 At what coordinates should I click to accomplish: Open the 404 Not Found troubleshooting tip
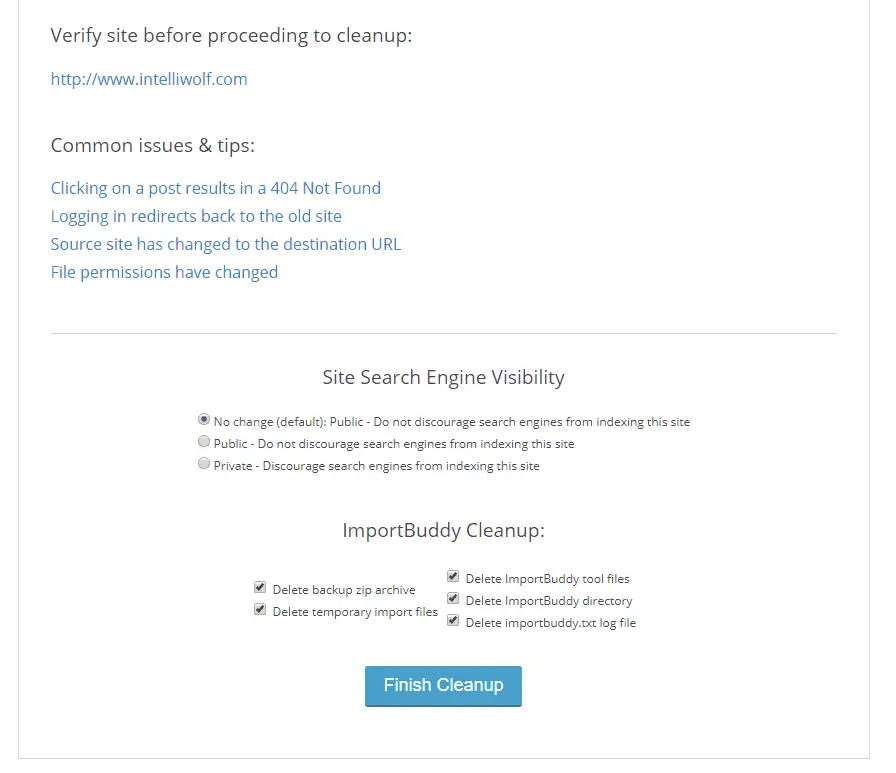215,188
